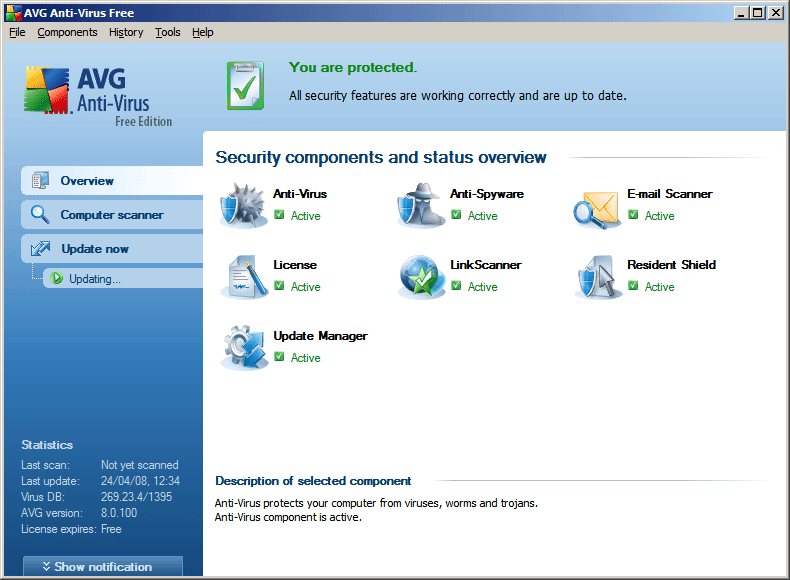Viewport: 790px width, 580px height.
Task: Go to the Overview section
Action: click(x=112, y=180)
